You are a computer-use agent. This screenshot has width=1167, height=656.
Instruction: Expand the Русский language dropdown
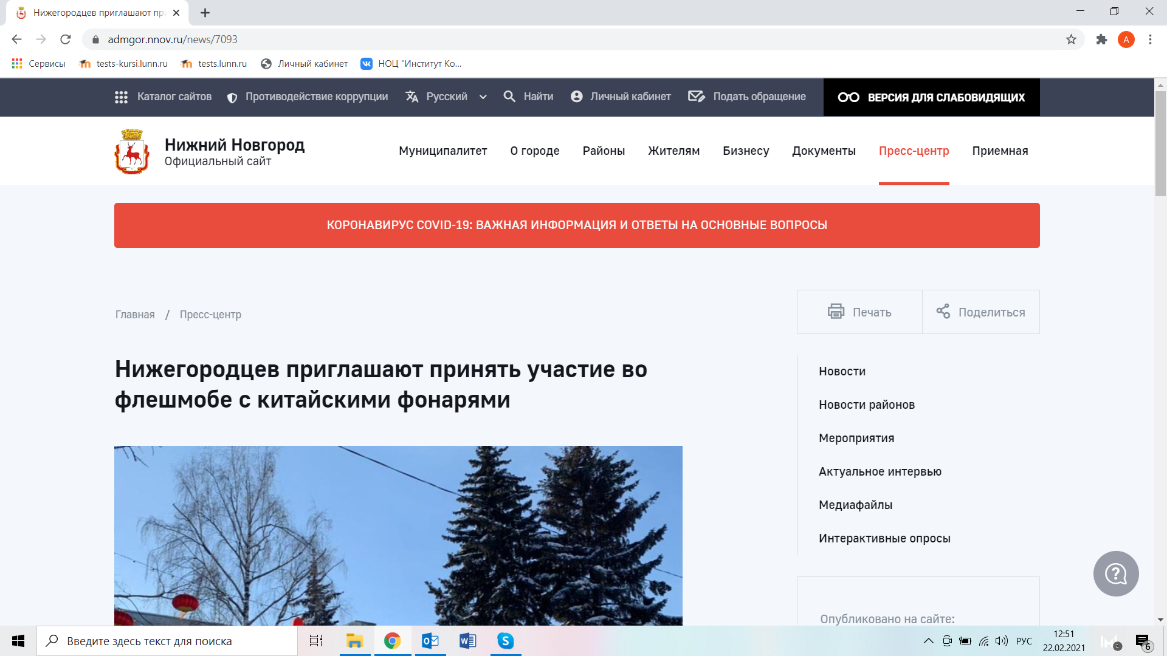pos(447,97)
